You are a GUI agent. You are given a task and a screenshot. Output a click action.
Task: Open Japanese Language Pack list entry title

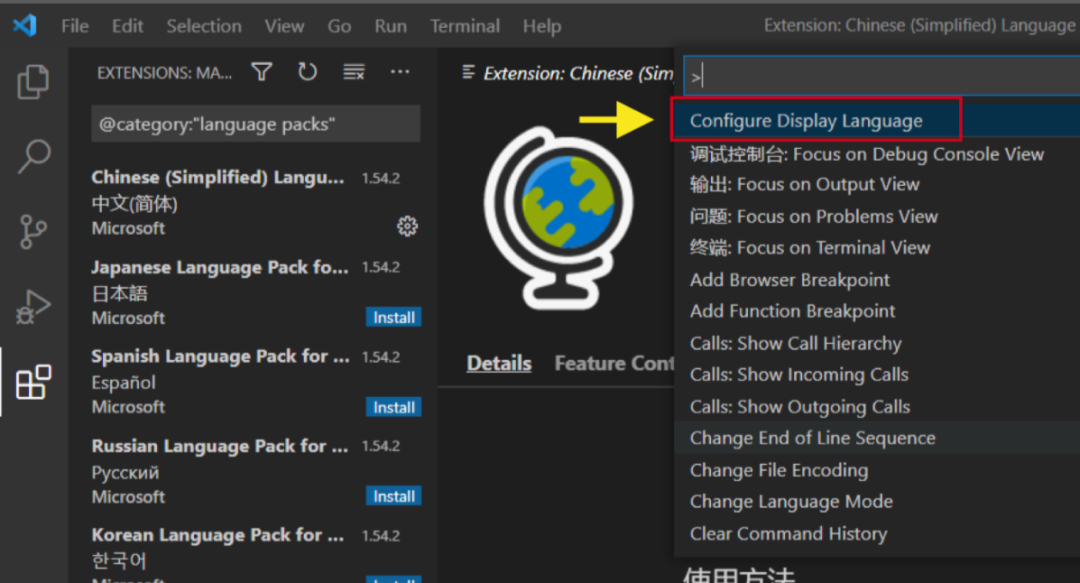click(220, 267)
